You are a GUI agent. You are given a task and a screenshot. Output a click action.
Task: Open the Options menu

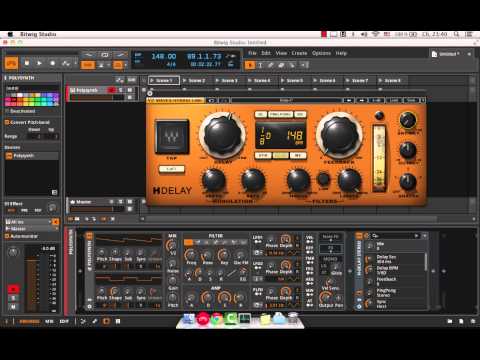coord(321,53)
